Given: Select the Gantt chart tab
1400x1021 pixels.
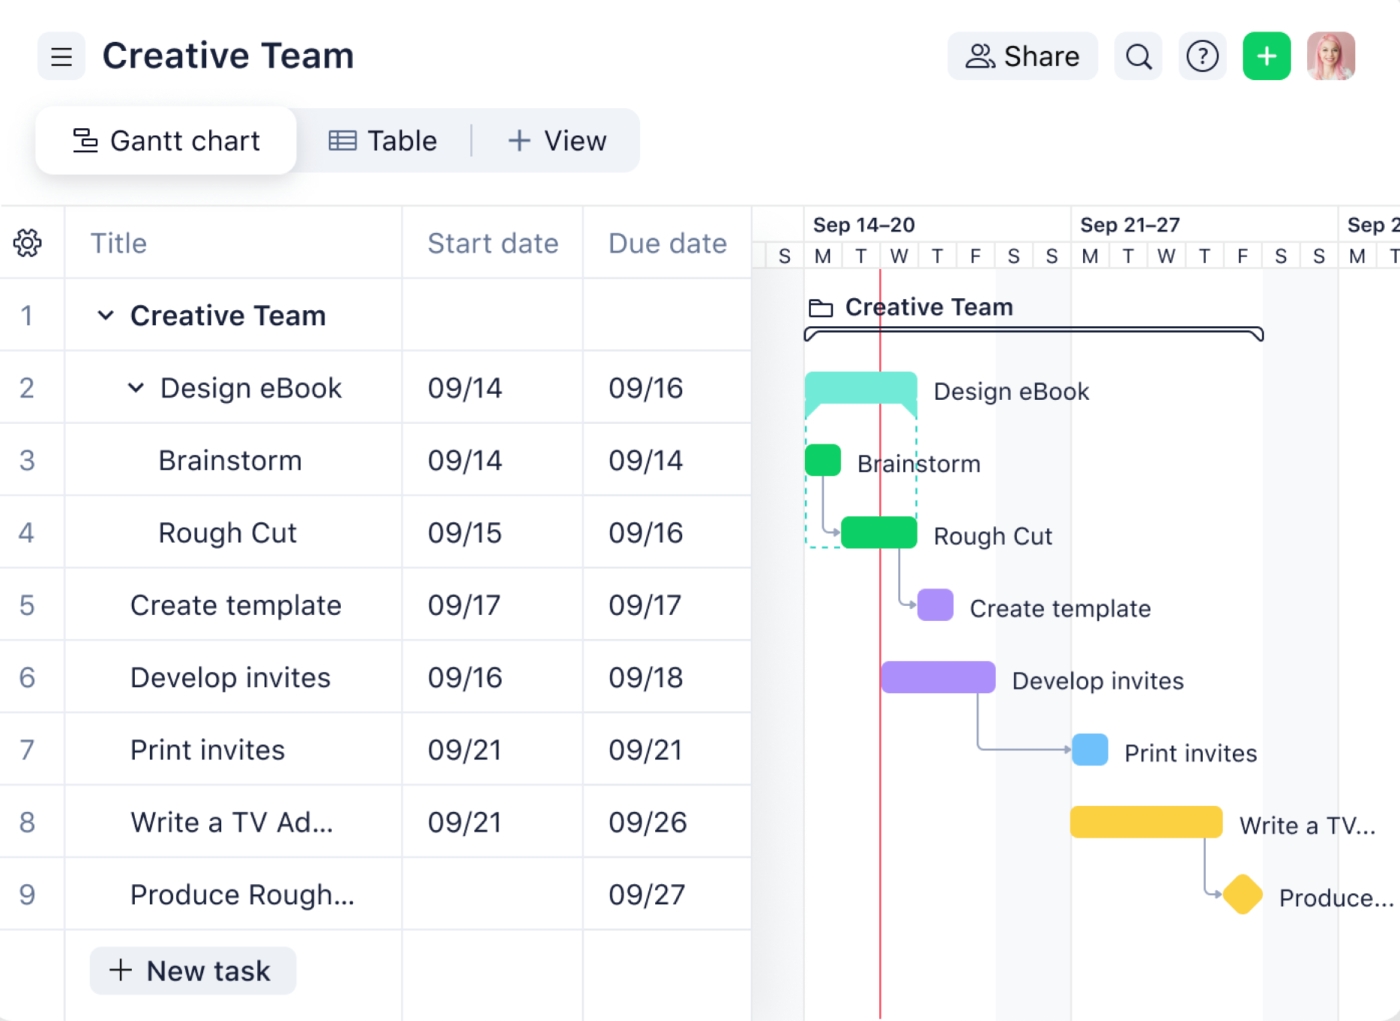Looking at the screenshot, I should pyautogui.click(x=165, y=140).
